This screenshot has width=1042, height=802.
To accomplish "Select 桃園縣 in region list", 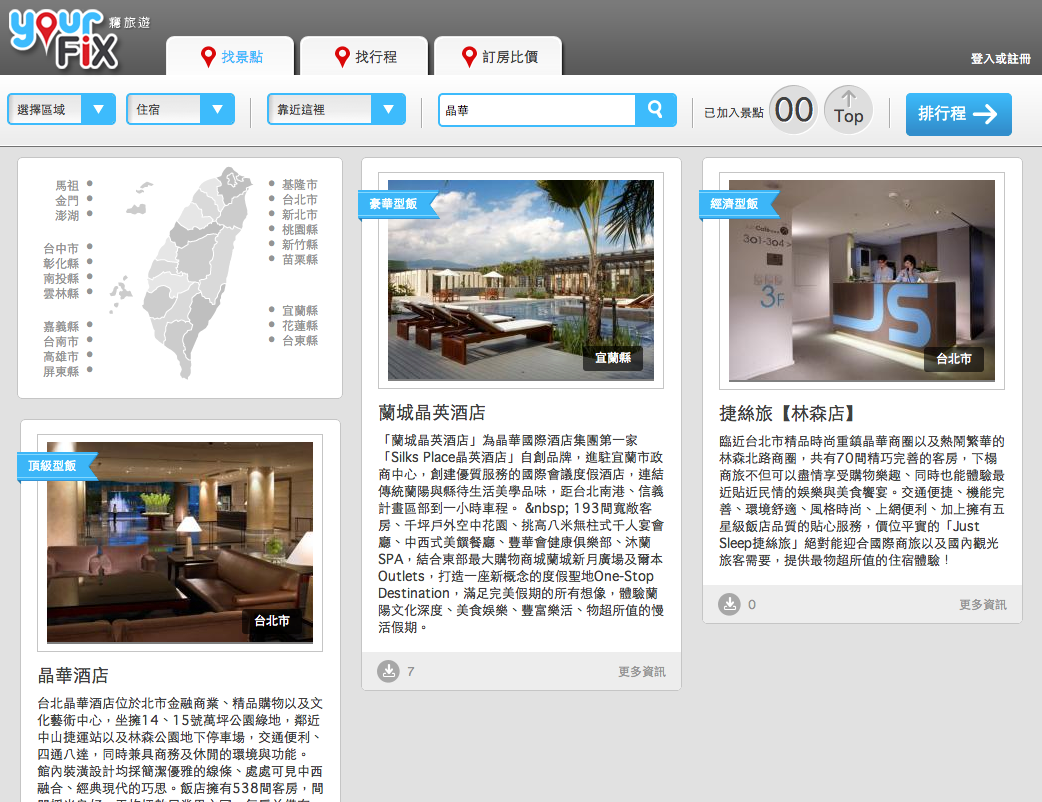I will pos(300,230).
